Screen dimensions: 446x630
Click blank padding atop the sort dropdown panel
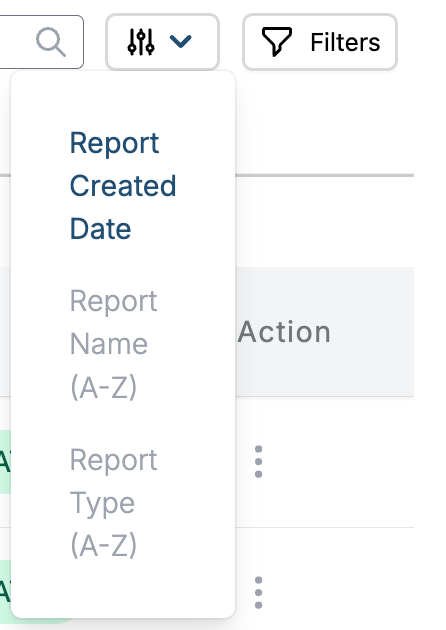(123, 98)
